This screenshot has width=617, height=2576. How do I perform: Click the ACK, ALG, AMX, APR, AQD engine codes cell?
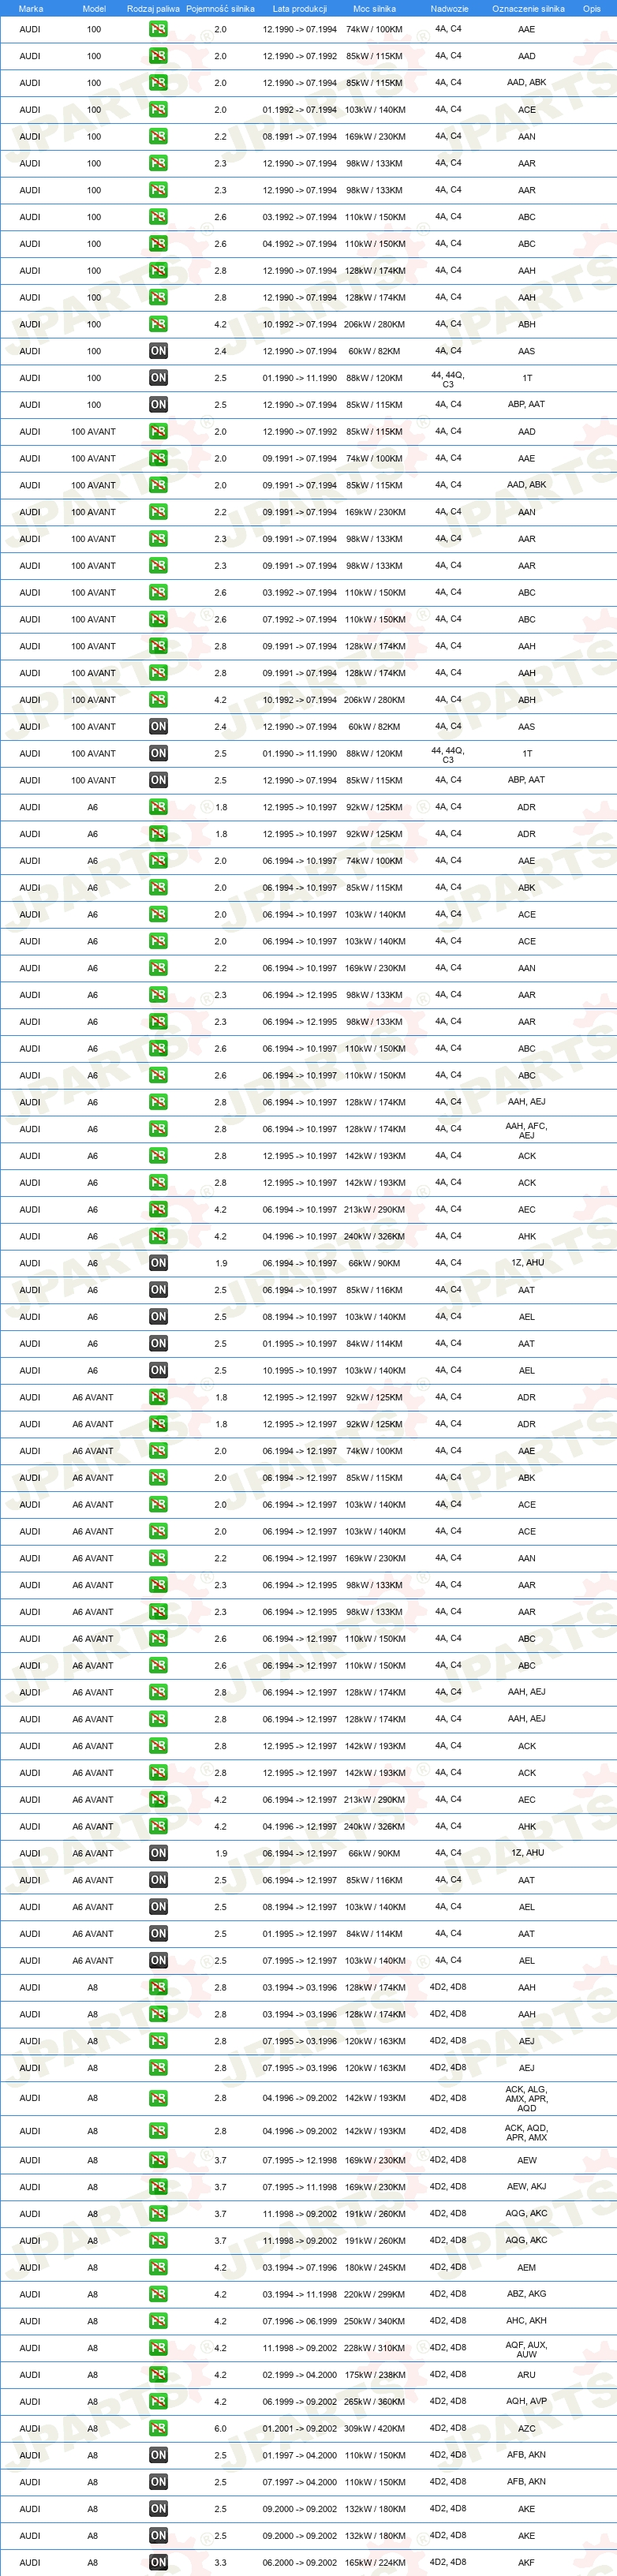coord(527,2100)
